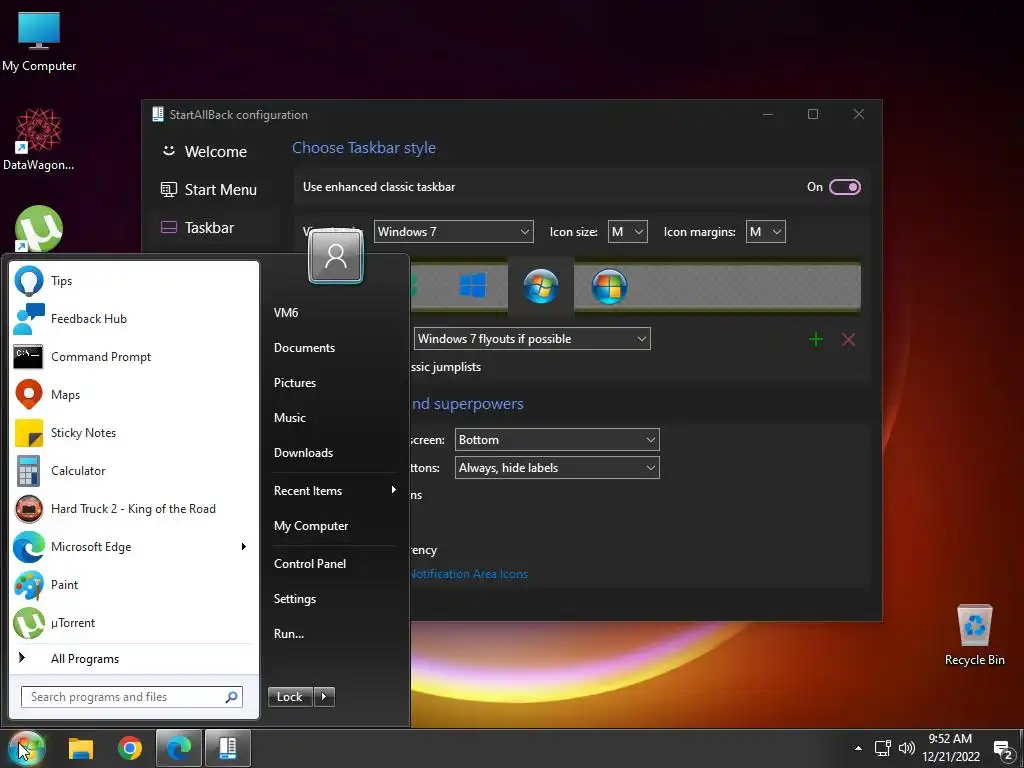The height and width of the screenshot is (768, 1024).
Task: Expand Microsoft Edge jumplist arrow in start menu
Action: click(x=244, y=547)
